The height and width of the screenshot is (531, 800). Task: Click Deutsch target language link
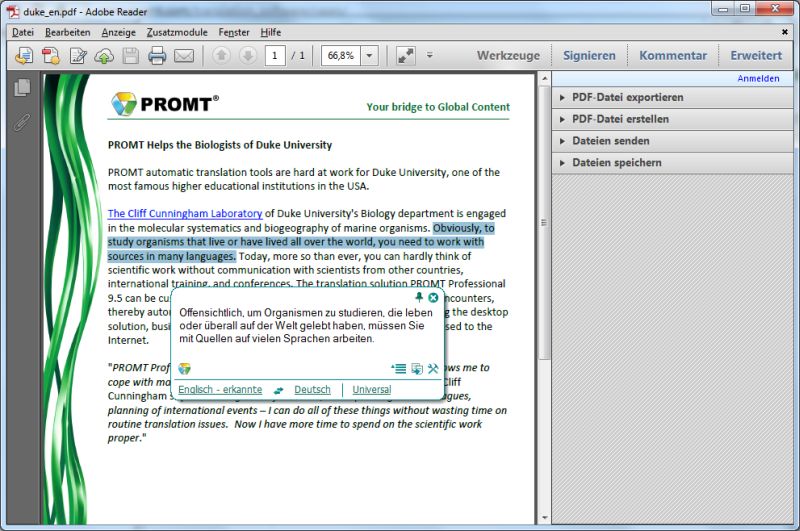click(x=312, y=390)
